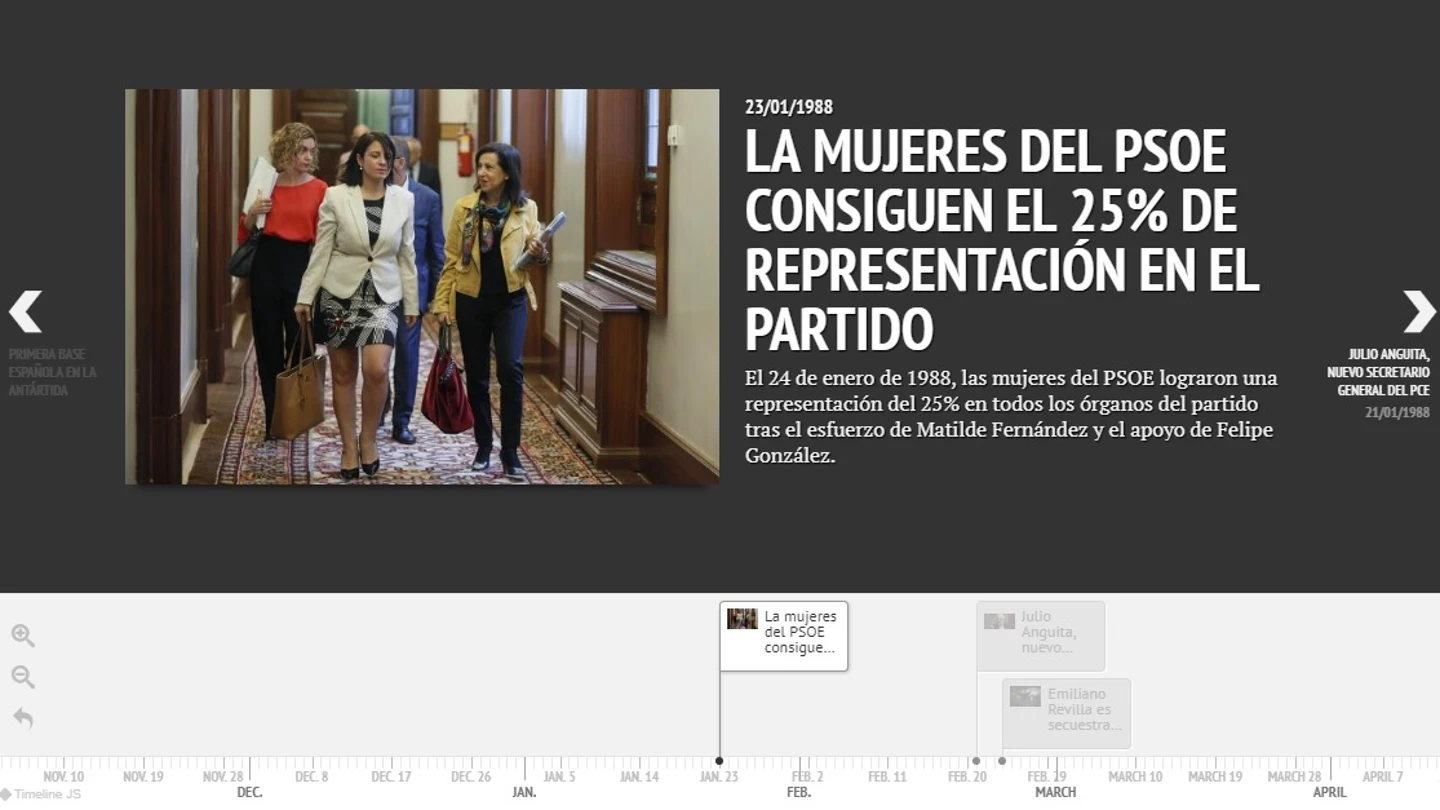Return to the timeline start with back arrow
1440x810 pixels.
pos(23,718)
